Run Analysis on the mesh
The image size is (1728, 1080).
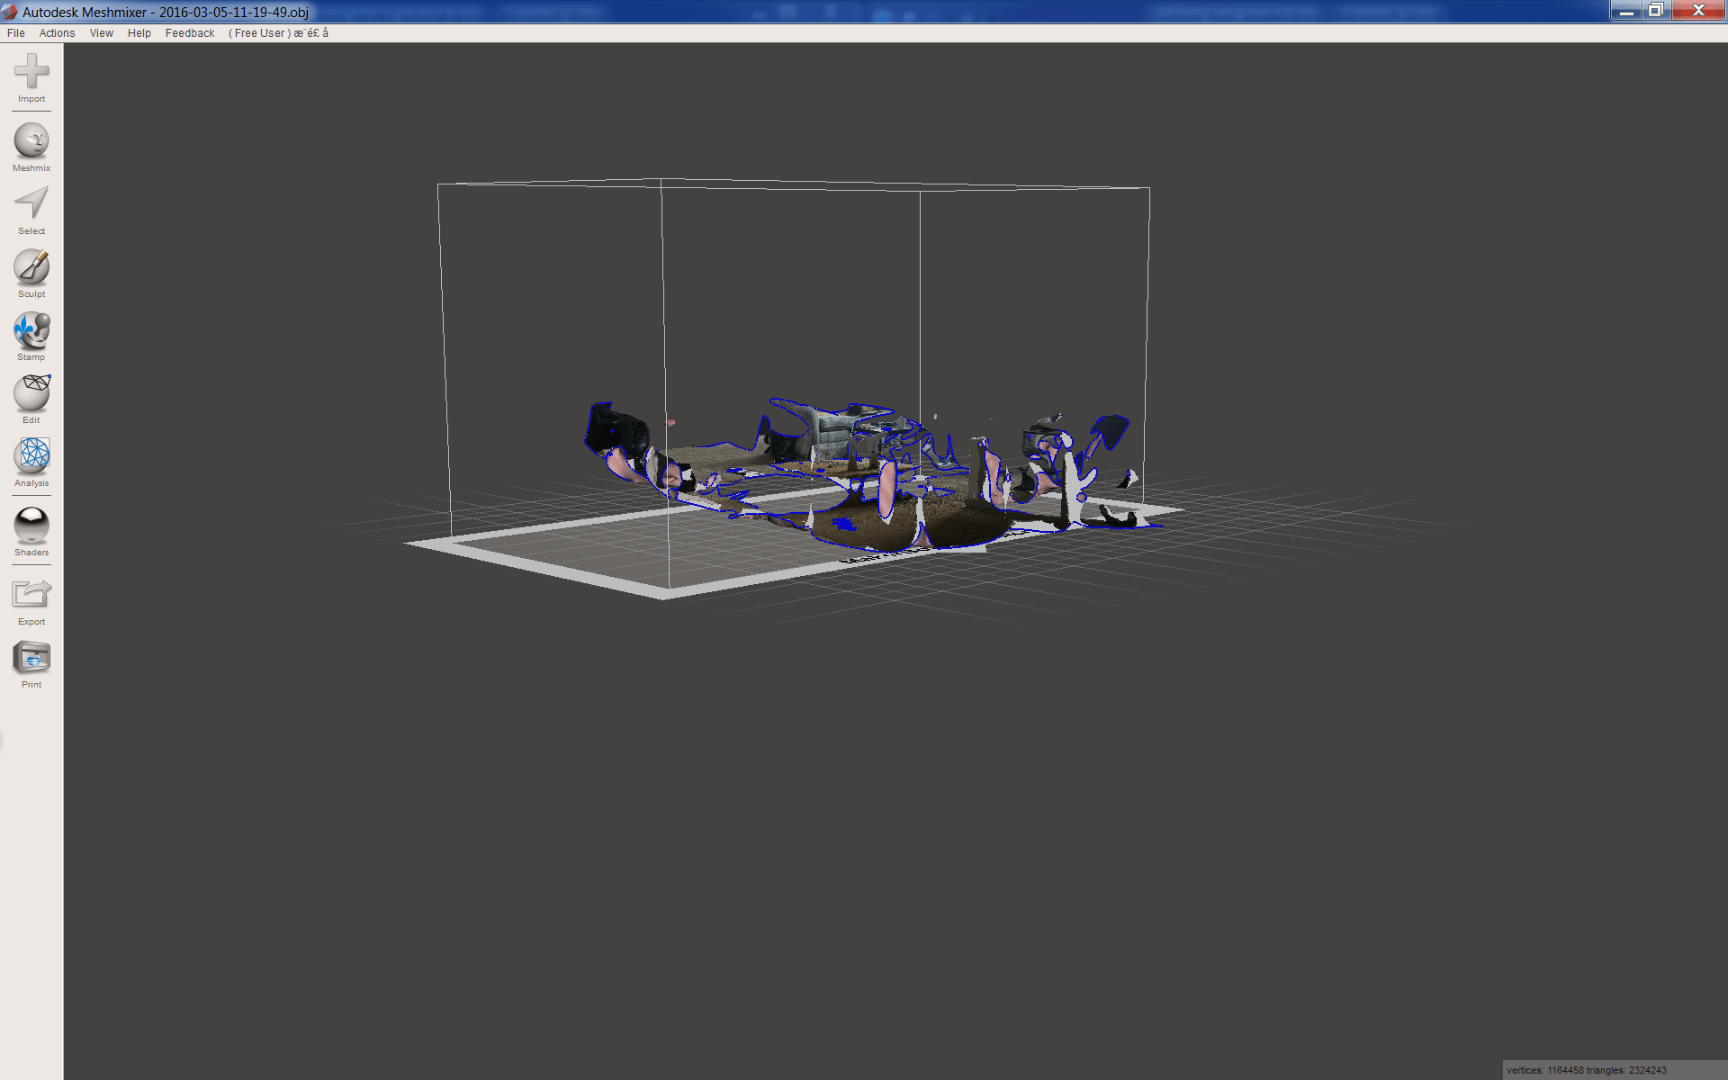(31, 460)
